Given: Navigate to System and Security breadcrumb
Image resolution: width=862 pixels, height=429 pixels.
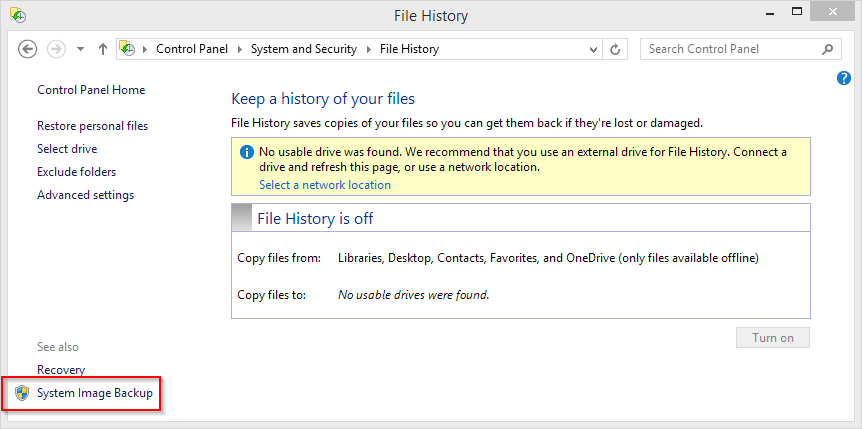Looking at the screenshot, I should pyautogui.click(x=304, y=49).
